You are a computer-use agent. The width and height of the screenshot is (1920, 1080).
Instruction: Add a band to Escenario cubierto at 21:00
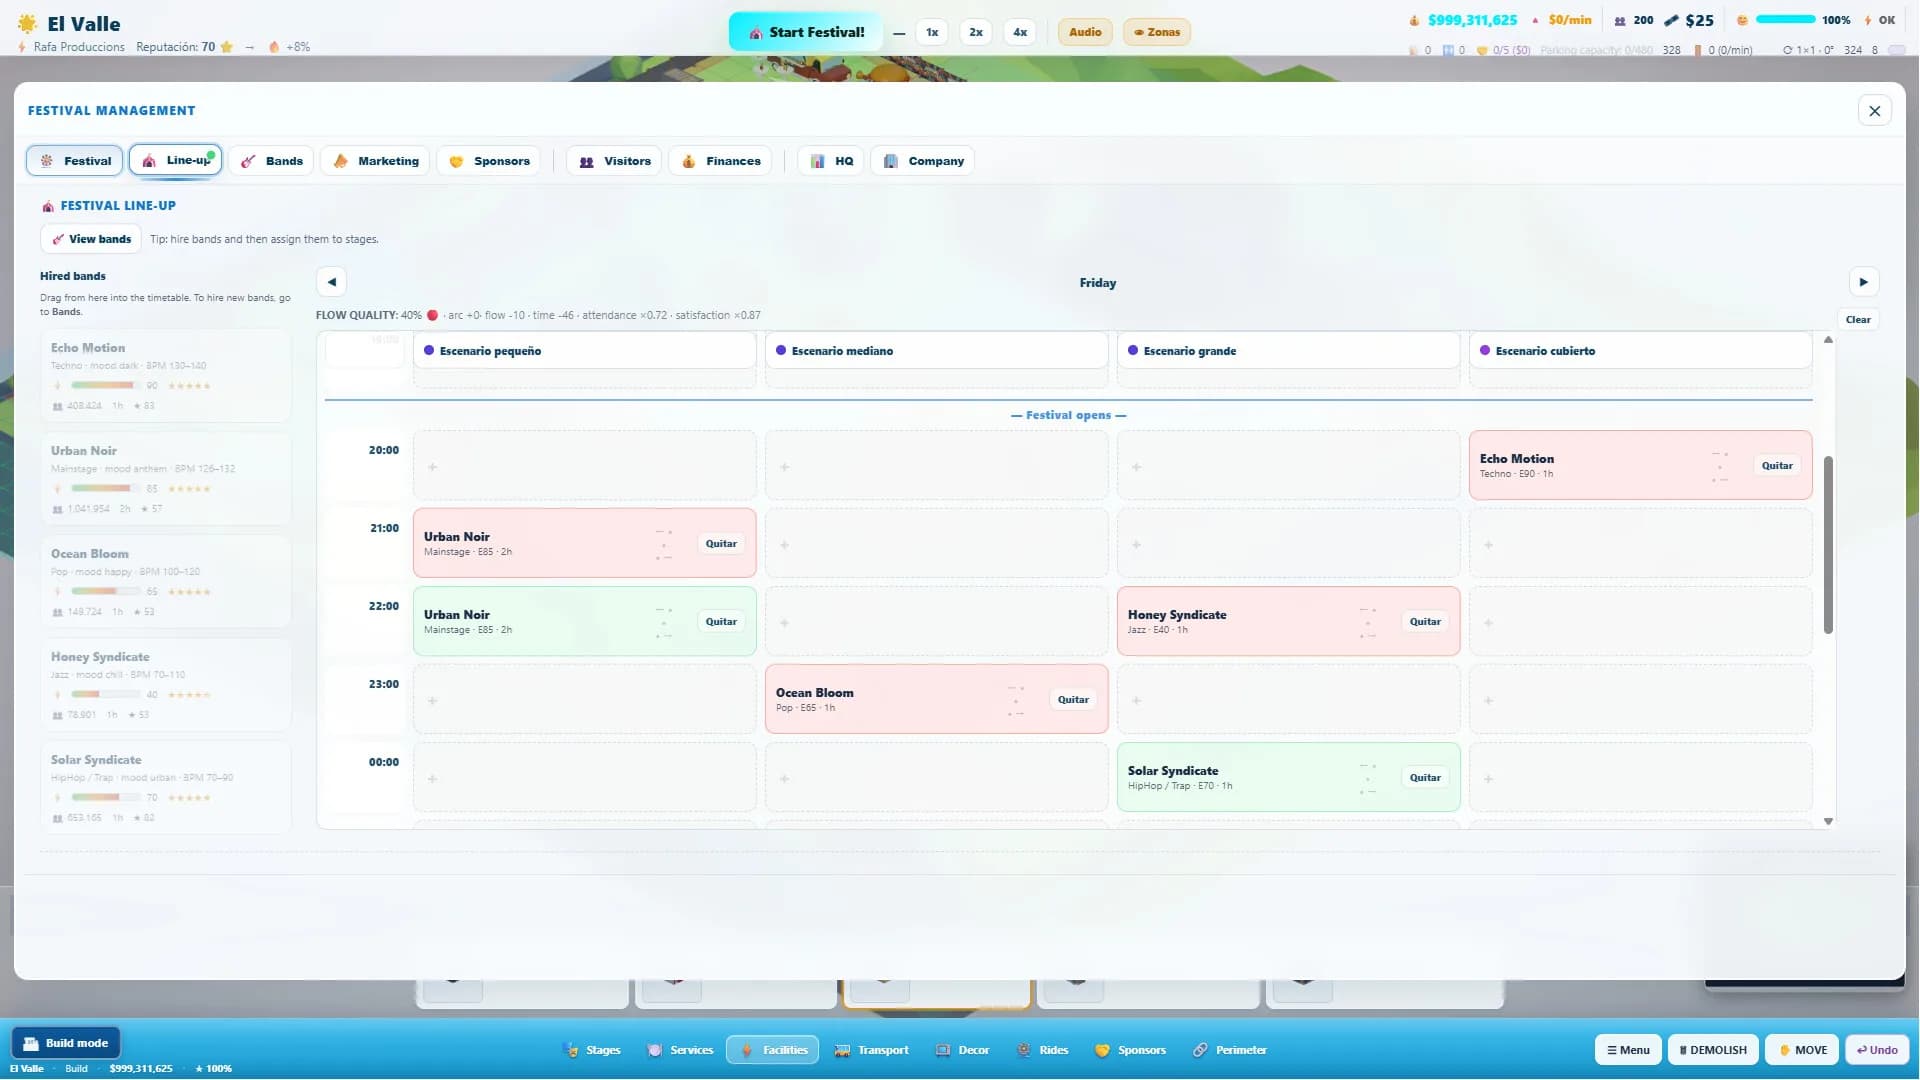click(1640, 544)
